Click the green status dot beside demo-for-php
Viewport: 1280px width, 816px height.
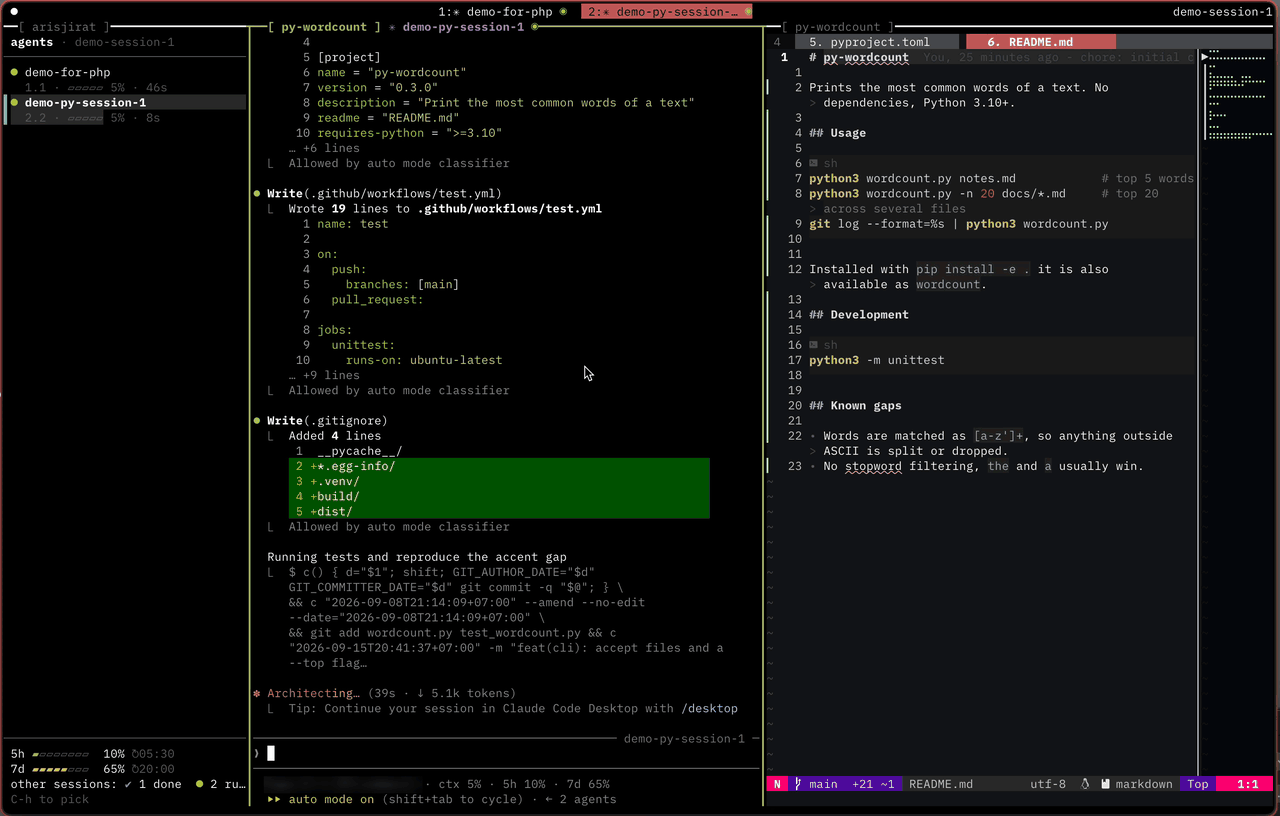click(15, 72)
